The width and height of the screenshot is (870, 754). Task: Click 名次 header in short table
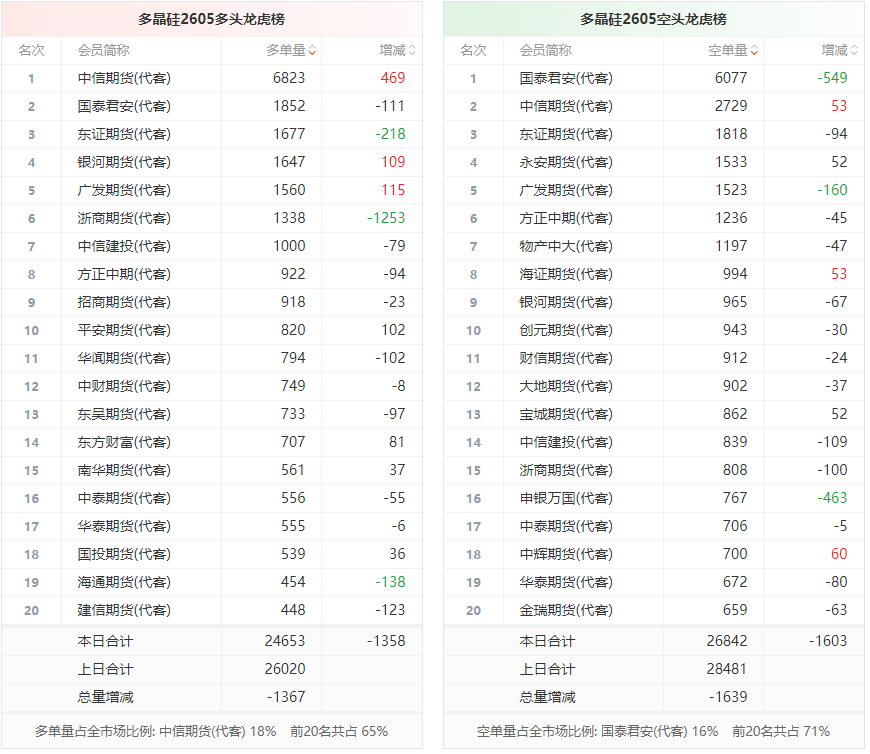pos(473,50)
